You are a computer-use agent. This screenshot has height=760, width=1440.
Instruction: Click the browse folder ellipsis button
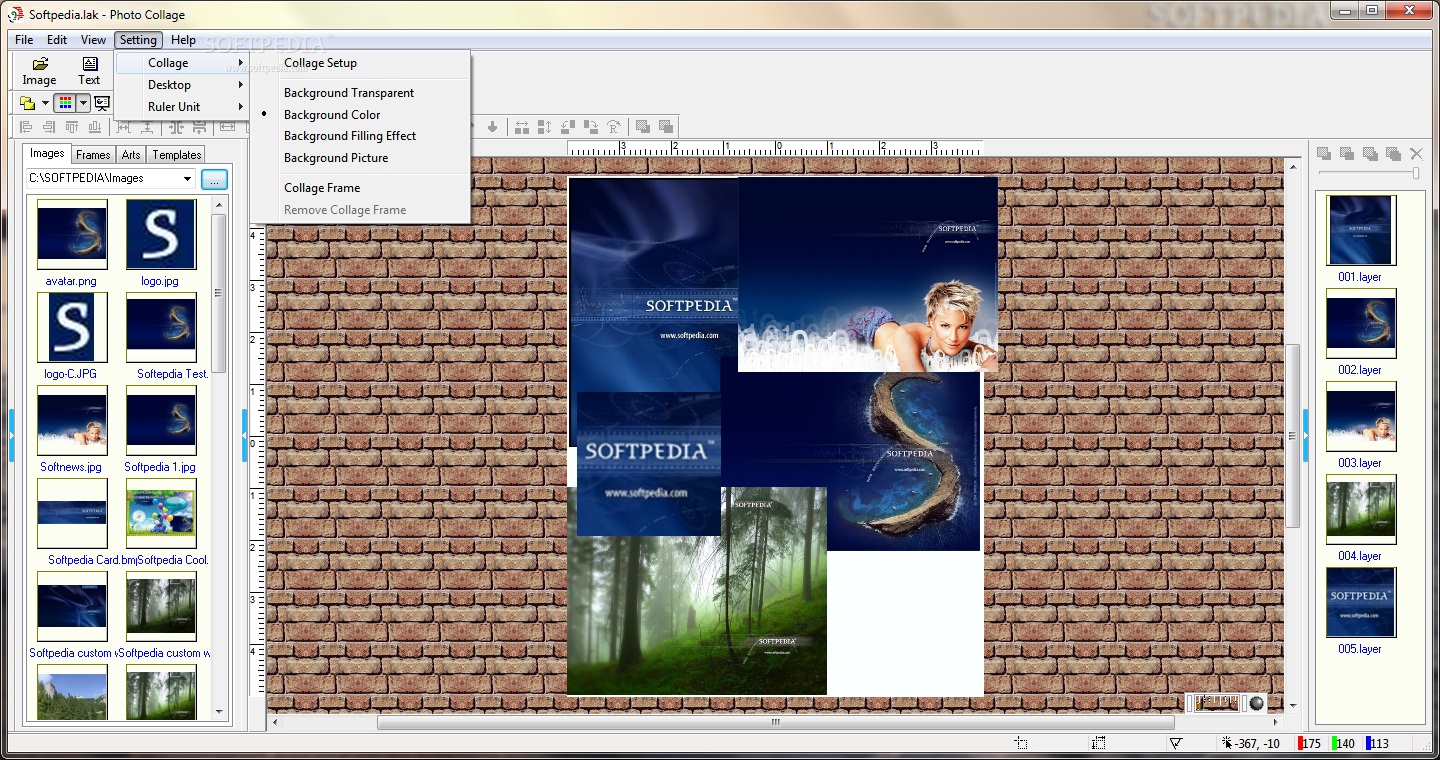214,179
